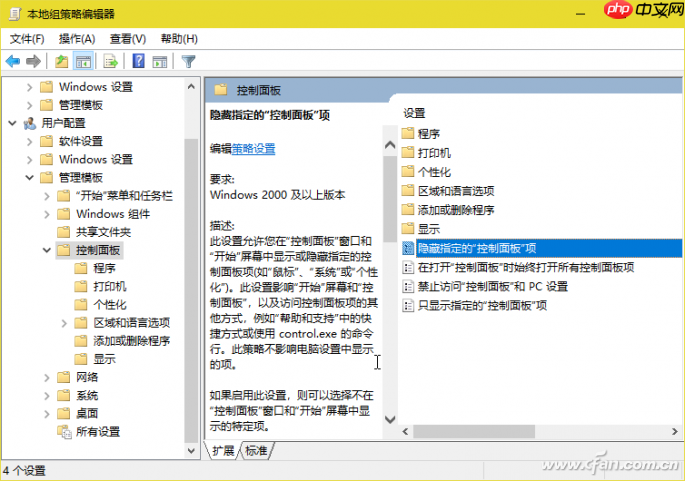Click folder icon beside 打印机 in settings list

click(x=408, y=152)
